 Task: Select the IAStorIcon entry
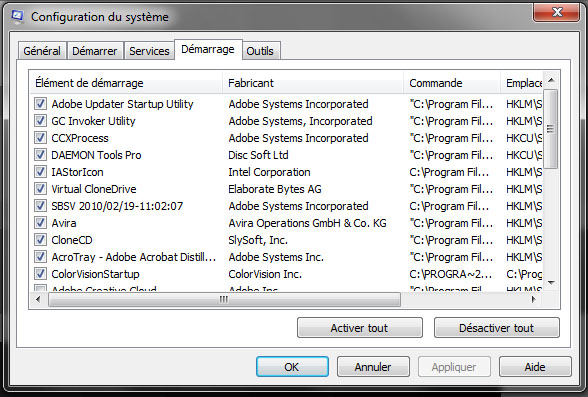(x=77, y=172)
